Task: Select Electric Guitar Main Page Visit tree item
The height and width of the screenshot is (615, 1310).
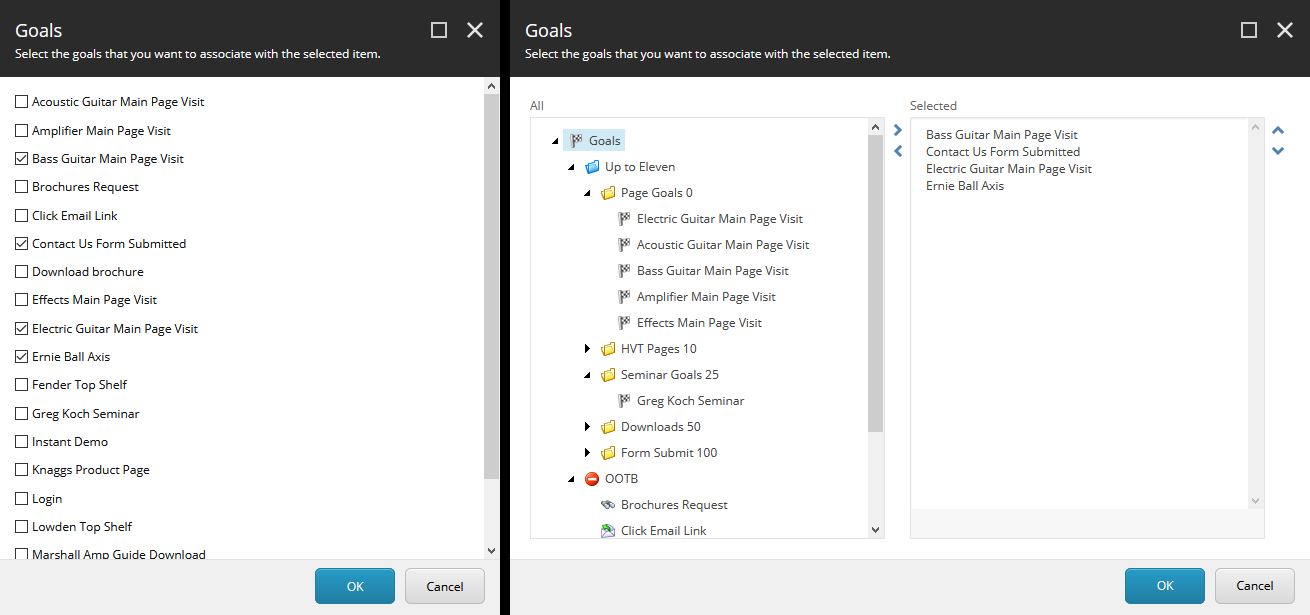Action: (x=720, y=219)
